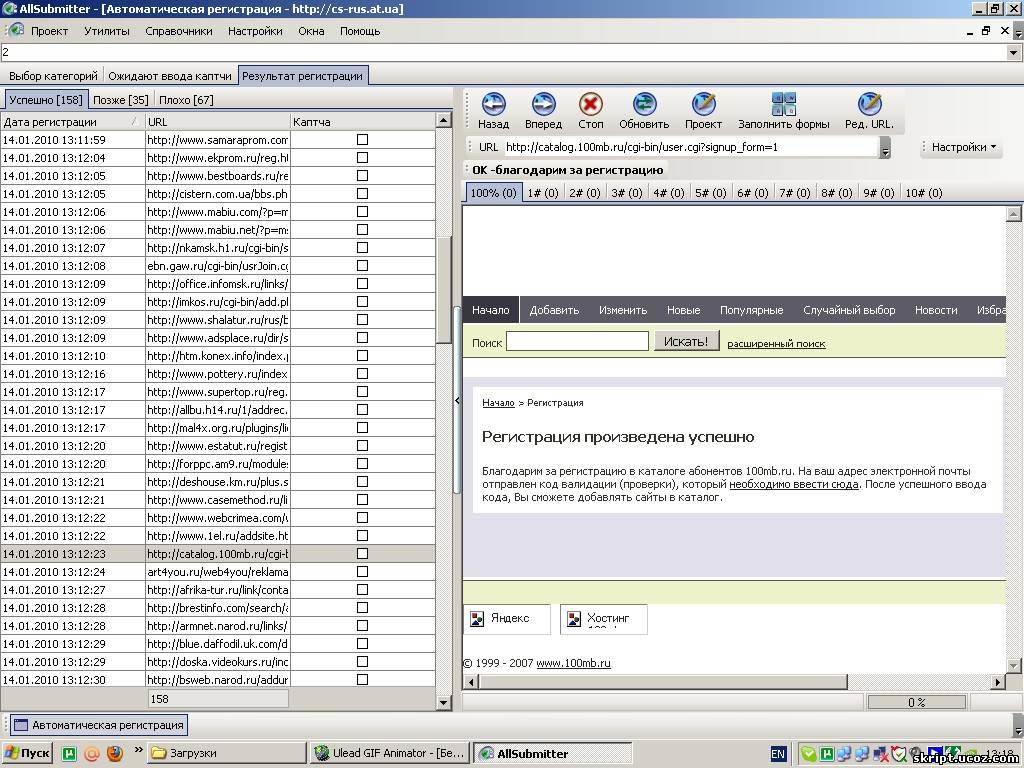Screen dimensions: 1024x768
Task: Expand the URL address dropdown arrow
Action: point(885,148)
